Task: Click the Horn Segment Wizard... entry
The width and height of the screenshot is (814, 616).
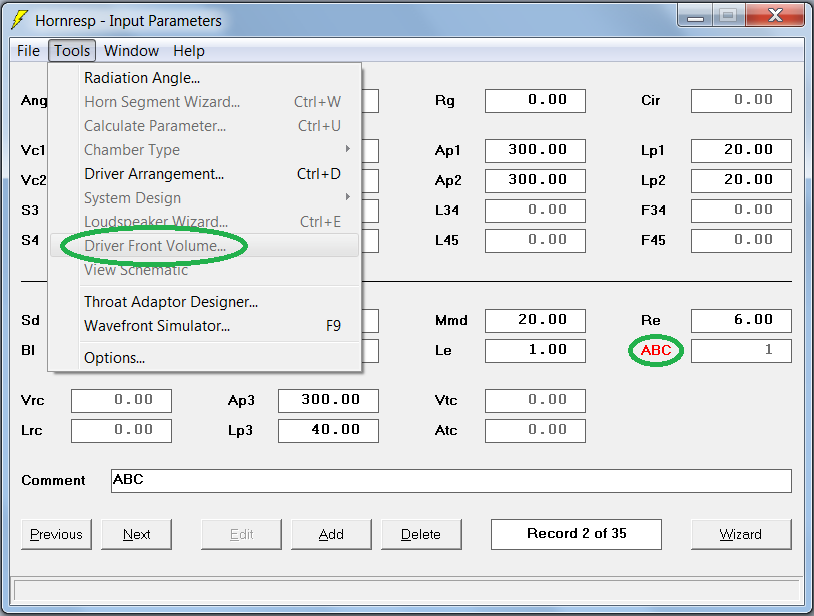Action: pos(205,102)
